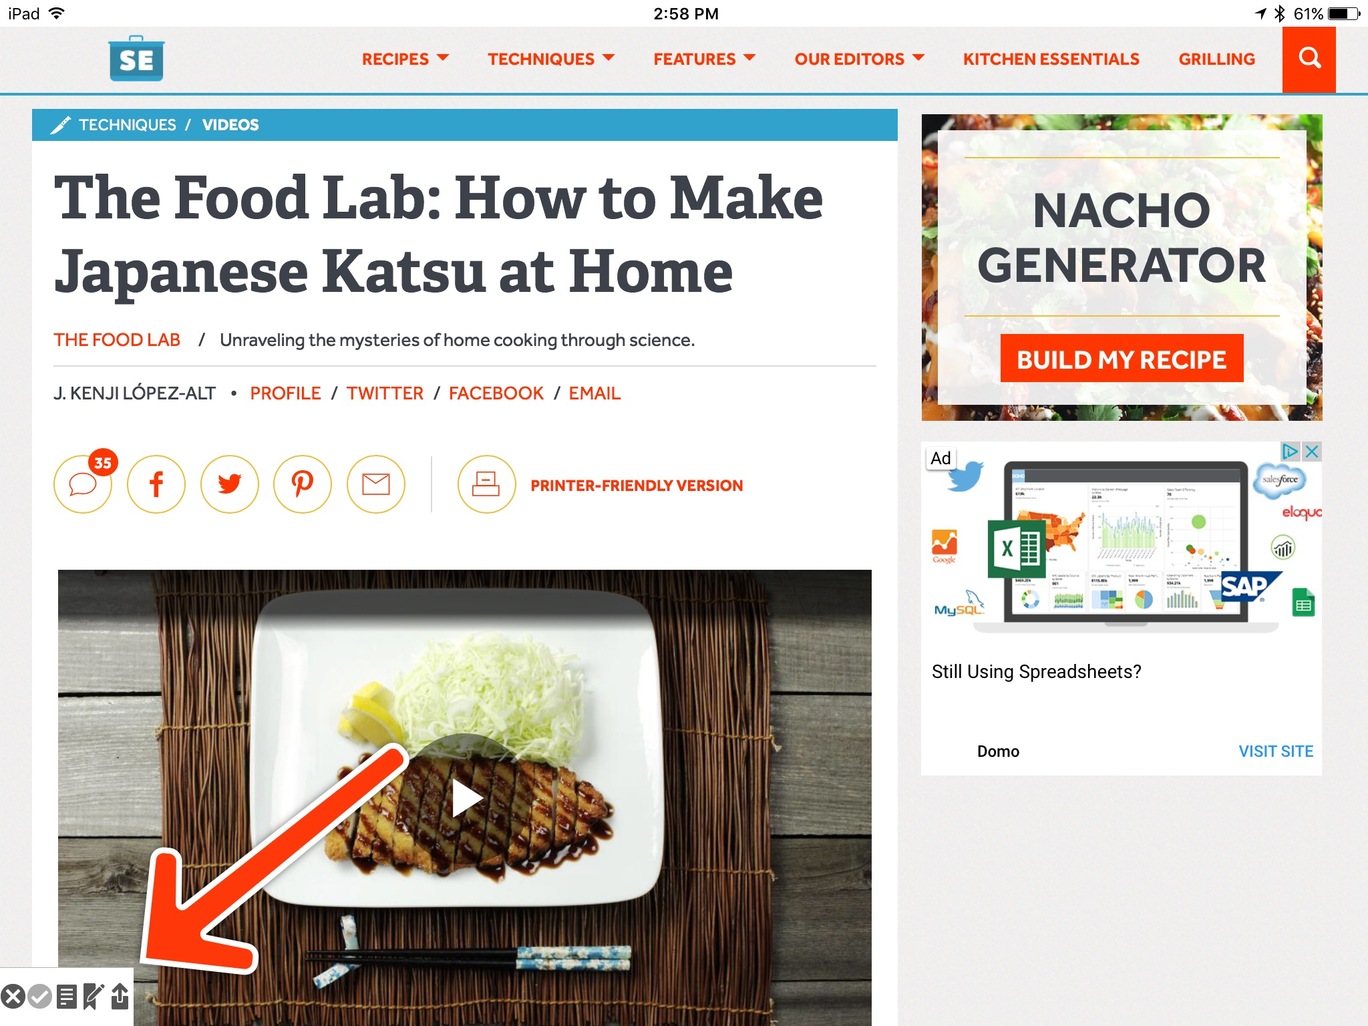This screenshot has height=1026, width=1368.
Task: Play the katsu video
Action: click(467, 798)
